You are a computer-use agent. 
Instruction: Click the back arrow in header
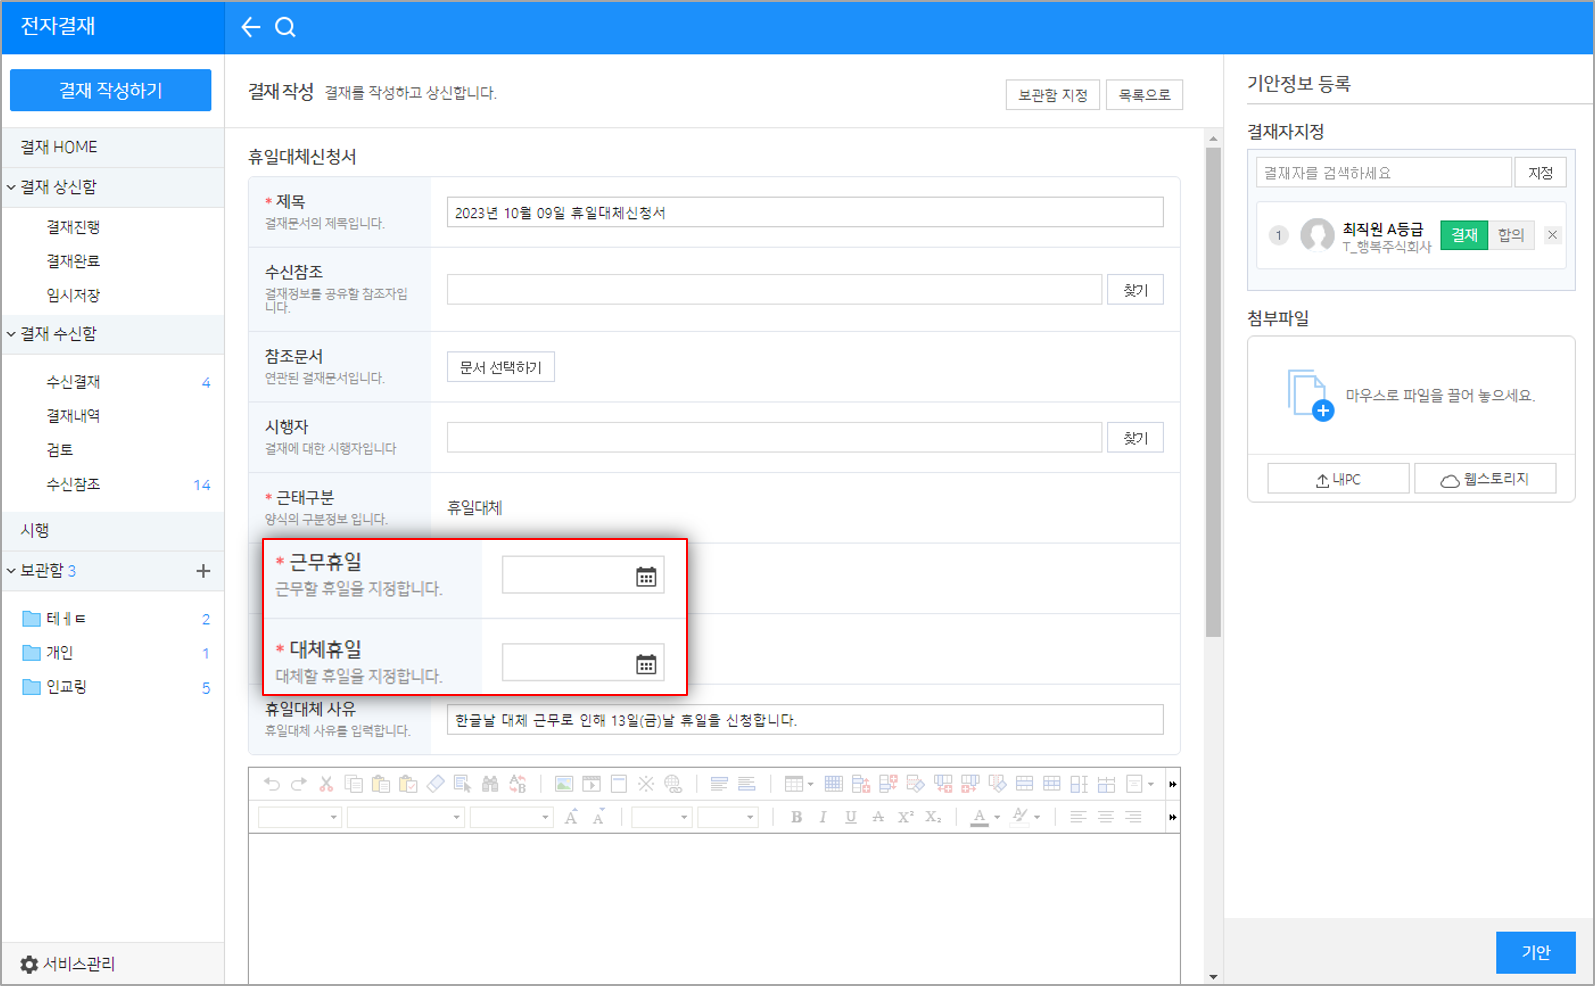[250, 27]
